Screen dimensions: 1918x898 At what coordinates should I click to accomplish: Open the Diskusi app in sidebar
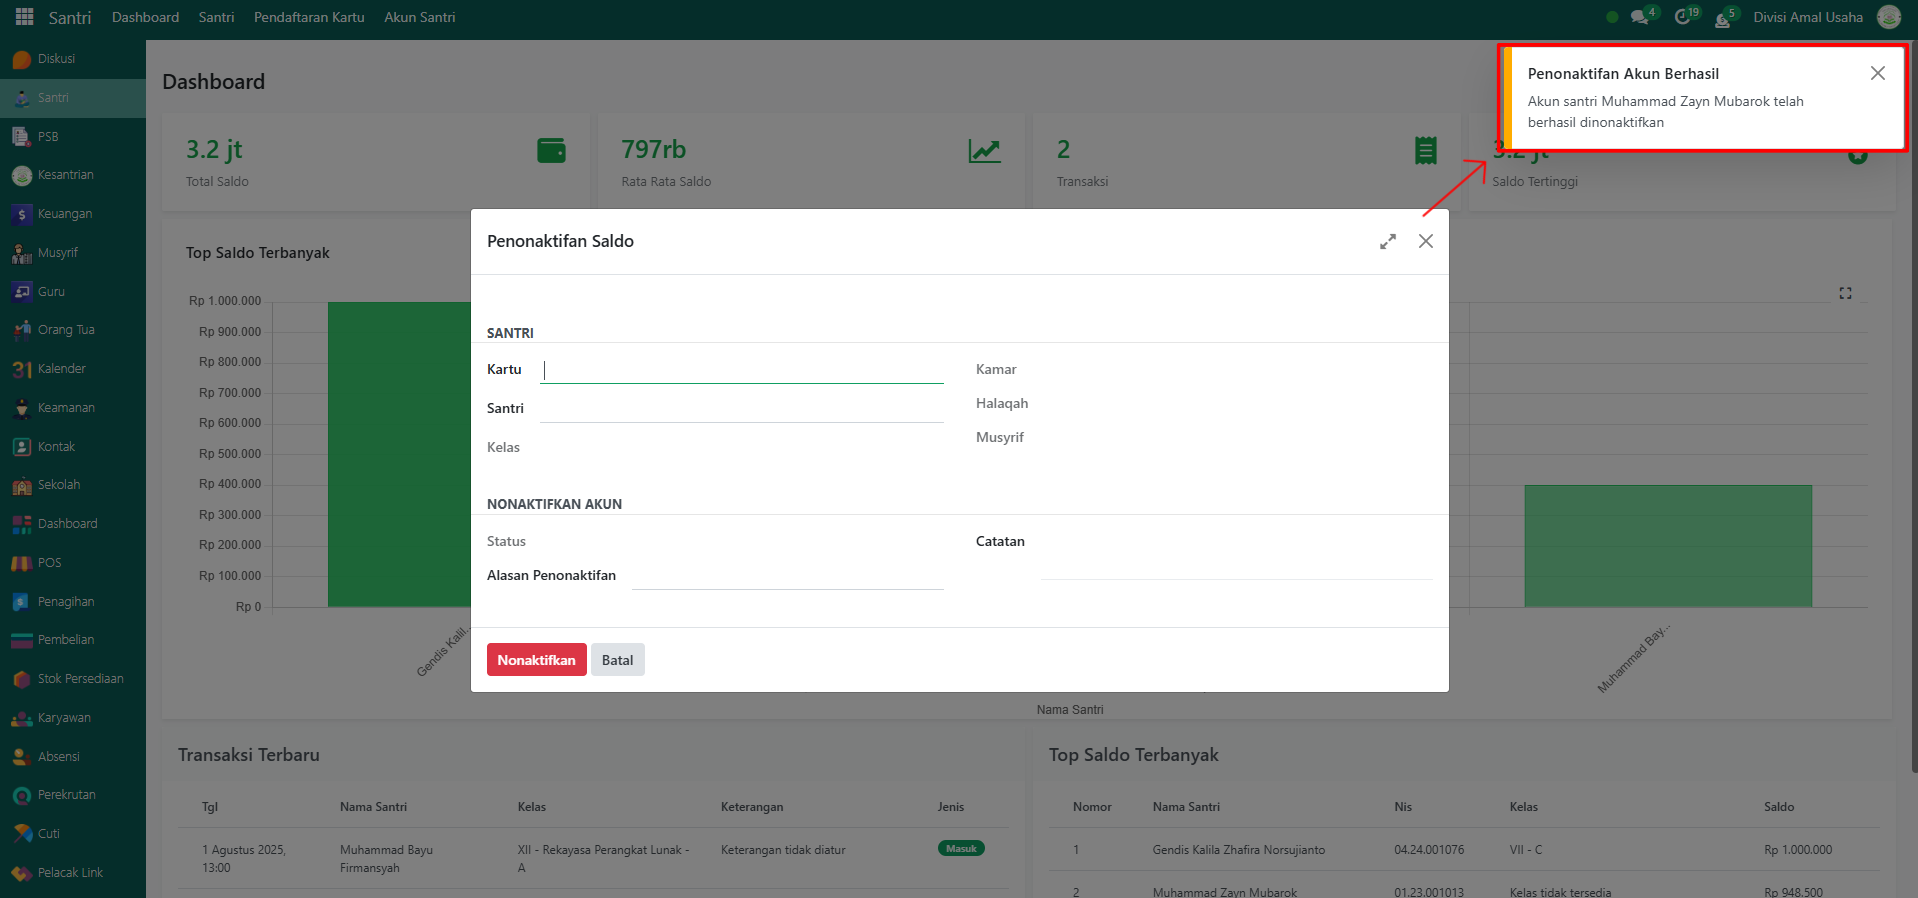coord(56,59)
